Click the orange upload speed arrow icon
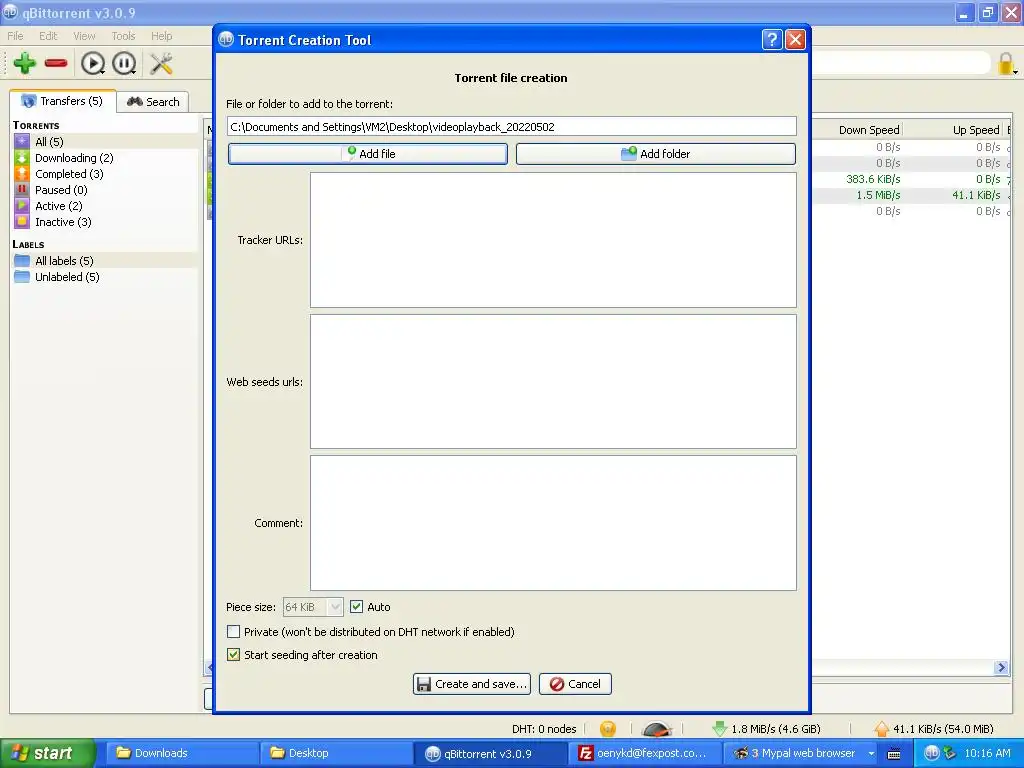This screenshot has width=1024, height=768. (882, 729)
